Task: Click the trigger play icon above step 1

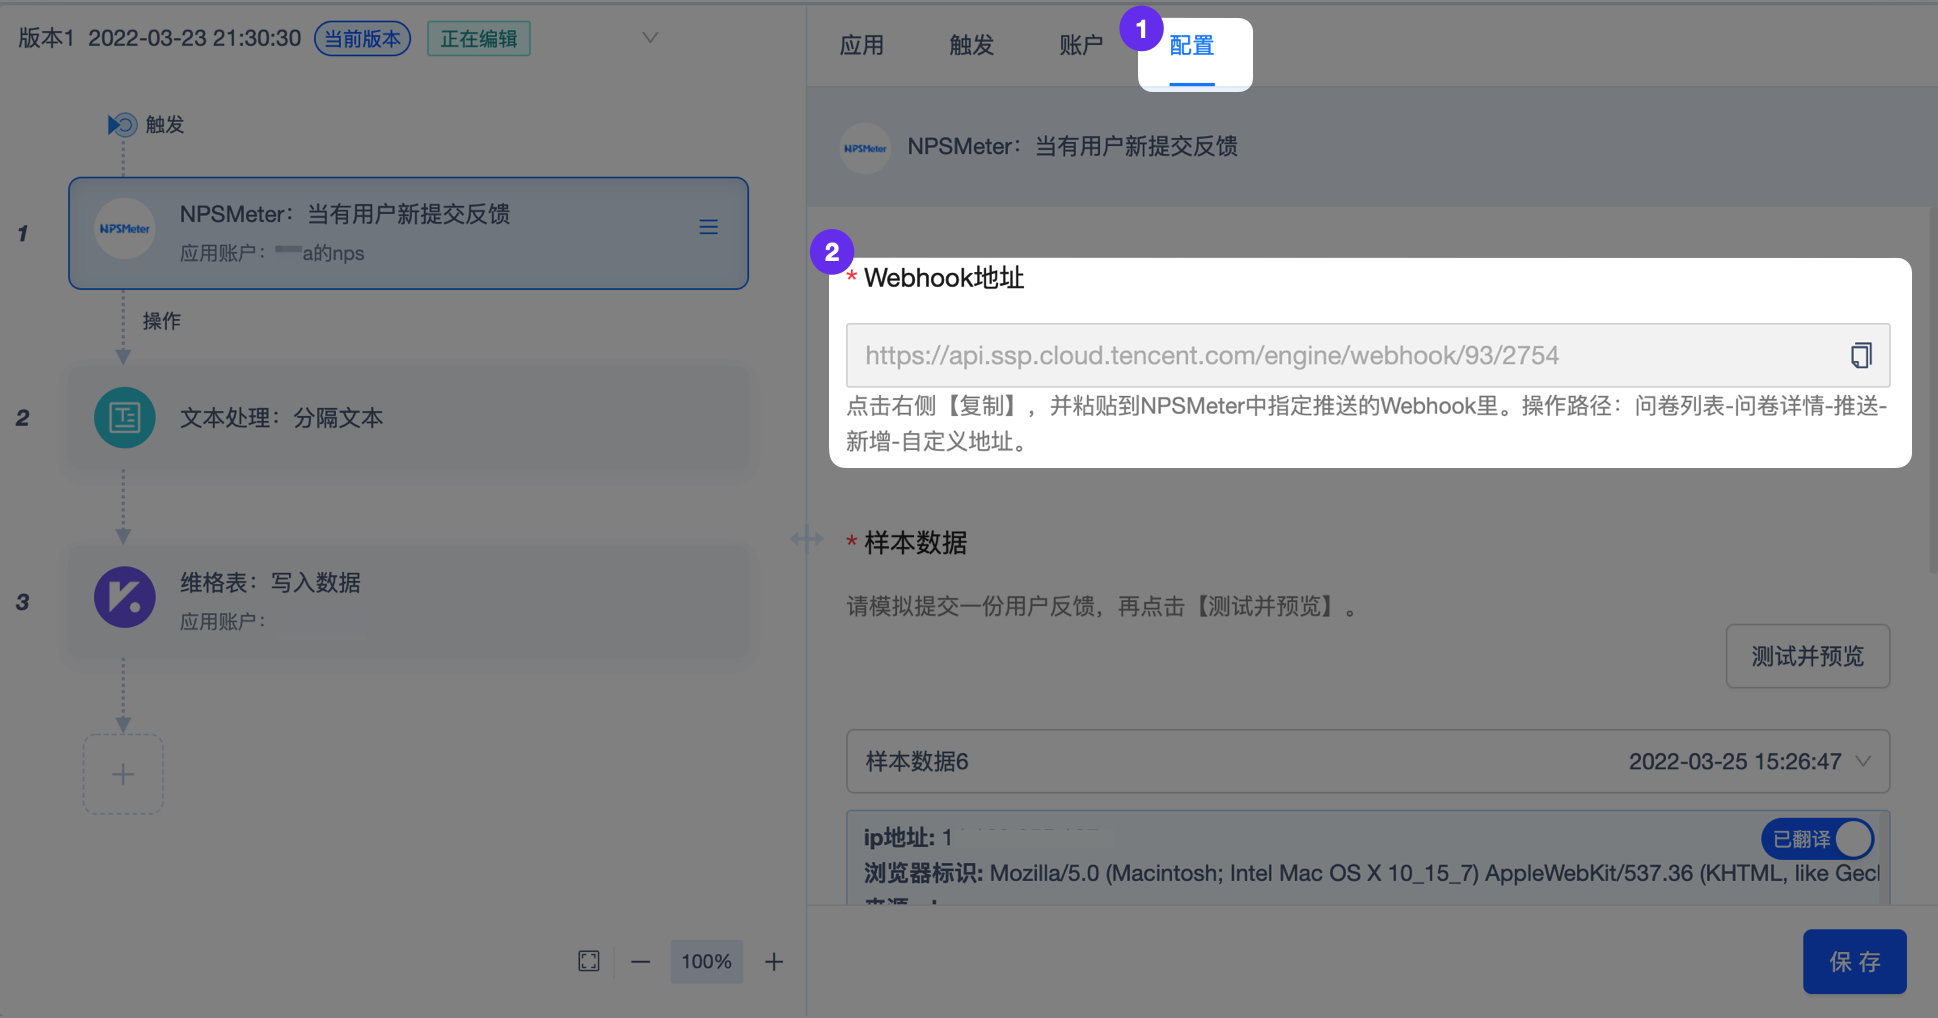Action: 122,125
